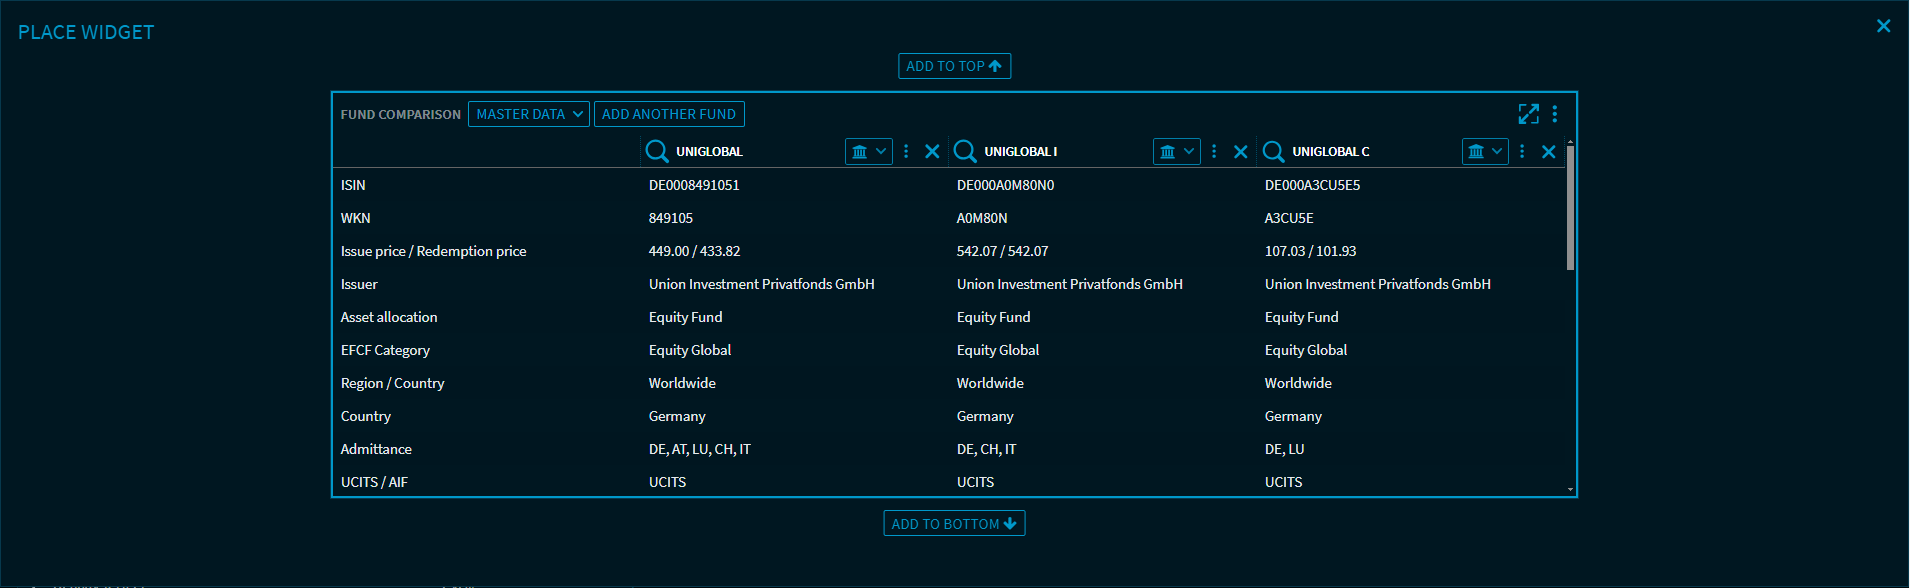Screen dimensions: 1910x588
Task: Click Add to Top button
Action: 954,66
